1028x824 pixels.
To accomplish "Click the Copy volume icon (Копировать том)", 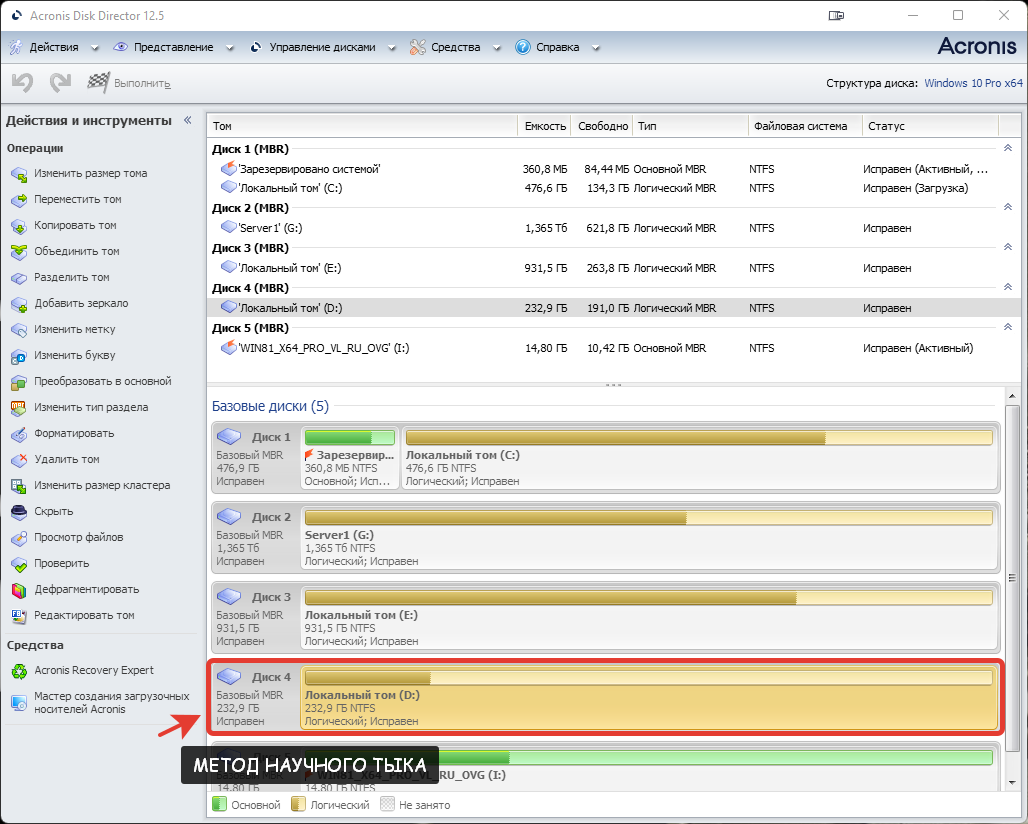I will pyautogui.click(x=19, y=226).
